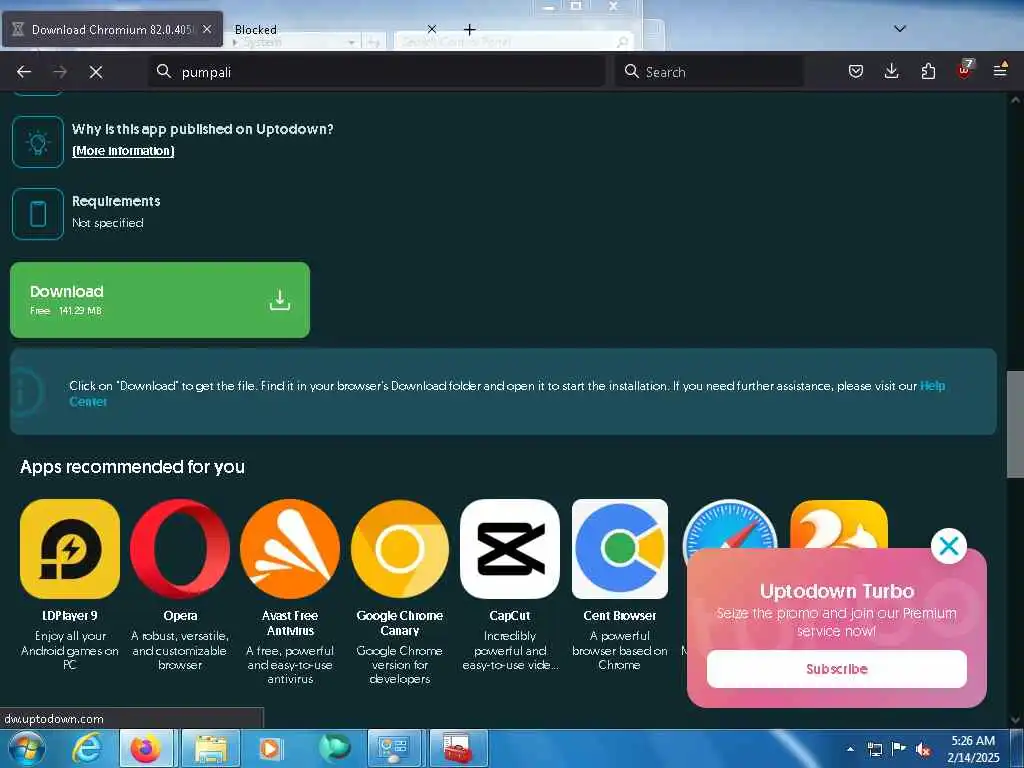
Task: Close the Blocked tab
Action: click(x=432, y=29)
